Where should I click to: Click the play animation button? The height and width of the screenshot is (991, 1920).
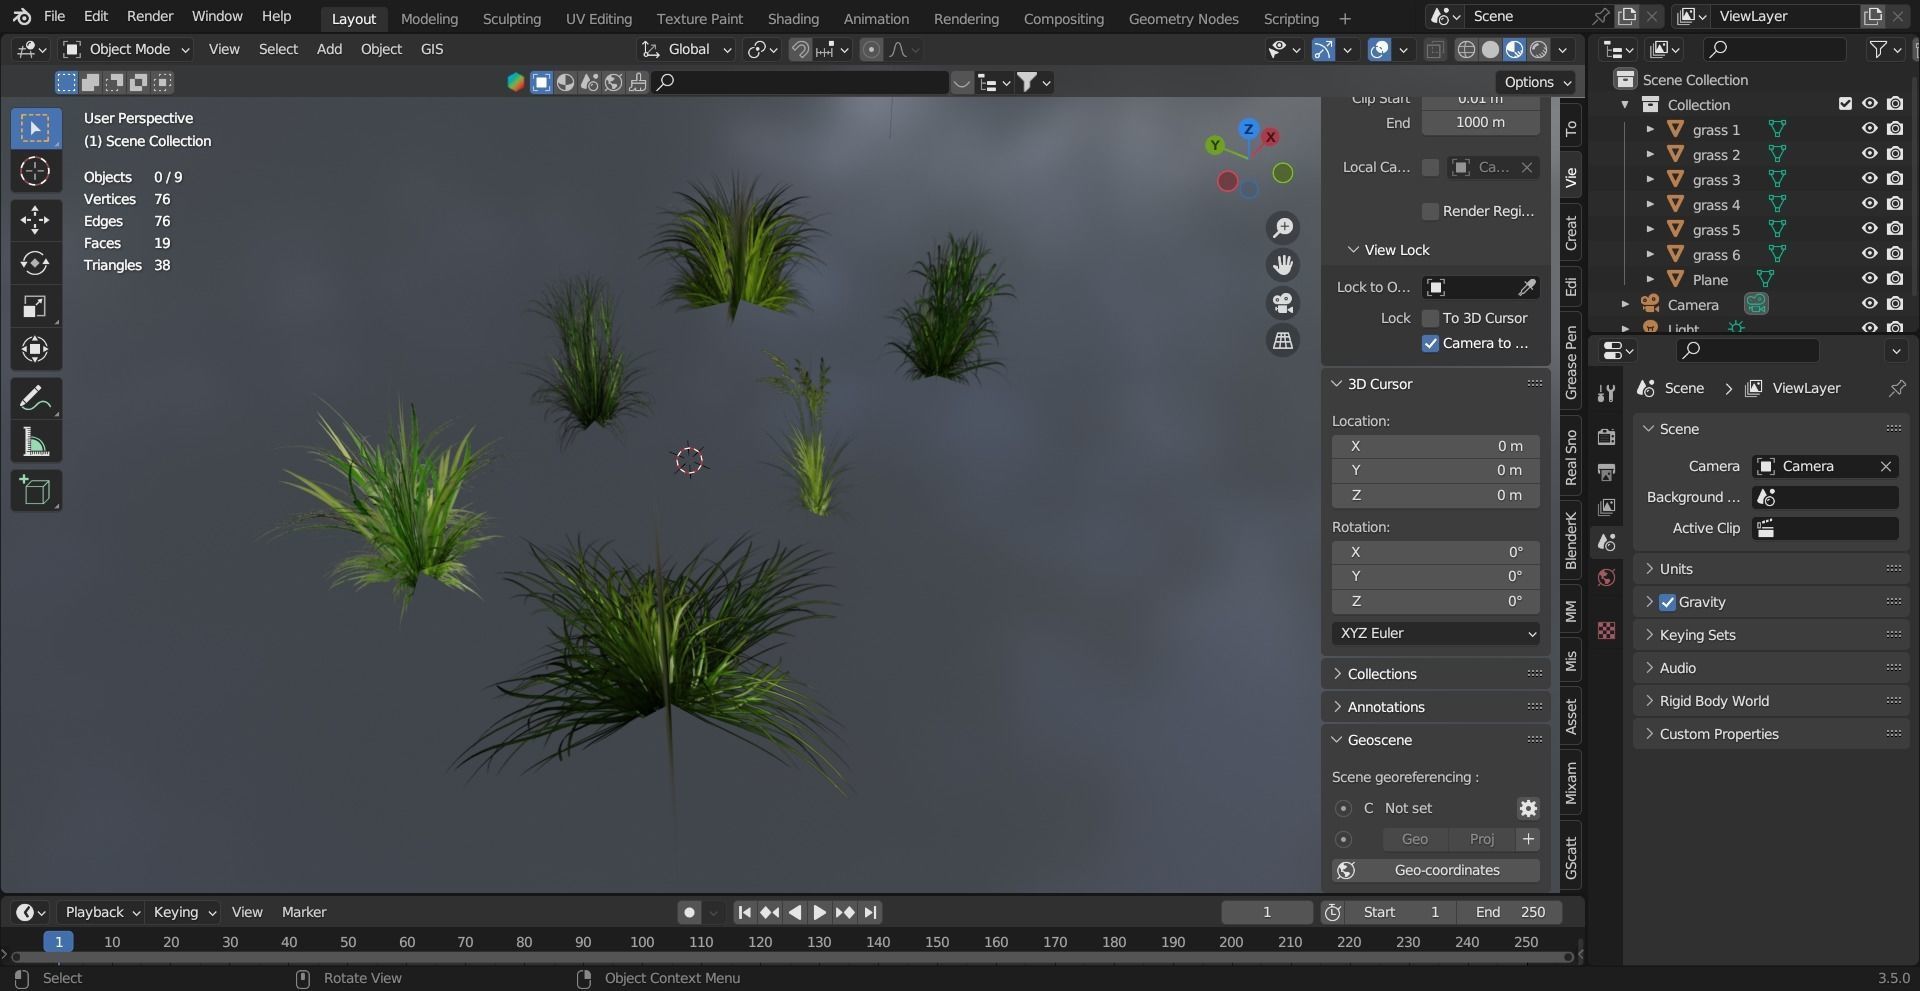[x=819, y=912]
